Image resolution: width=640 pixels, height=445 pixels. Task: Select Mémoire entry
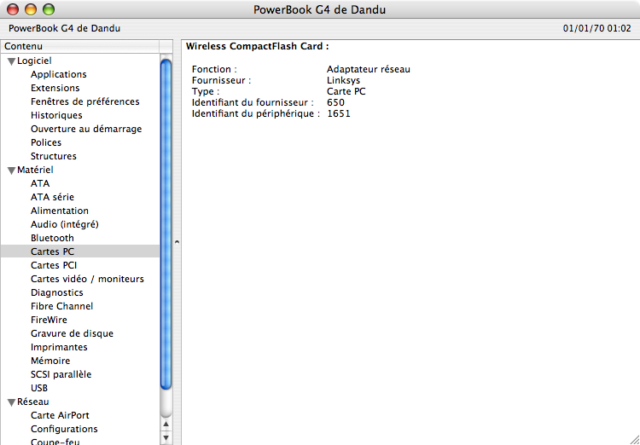[x=50, y=361]
